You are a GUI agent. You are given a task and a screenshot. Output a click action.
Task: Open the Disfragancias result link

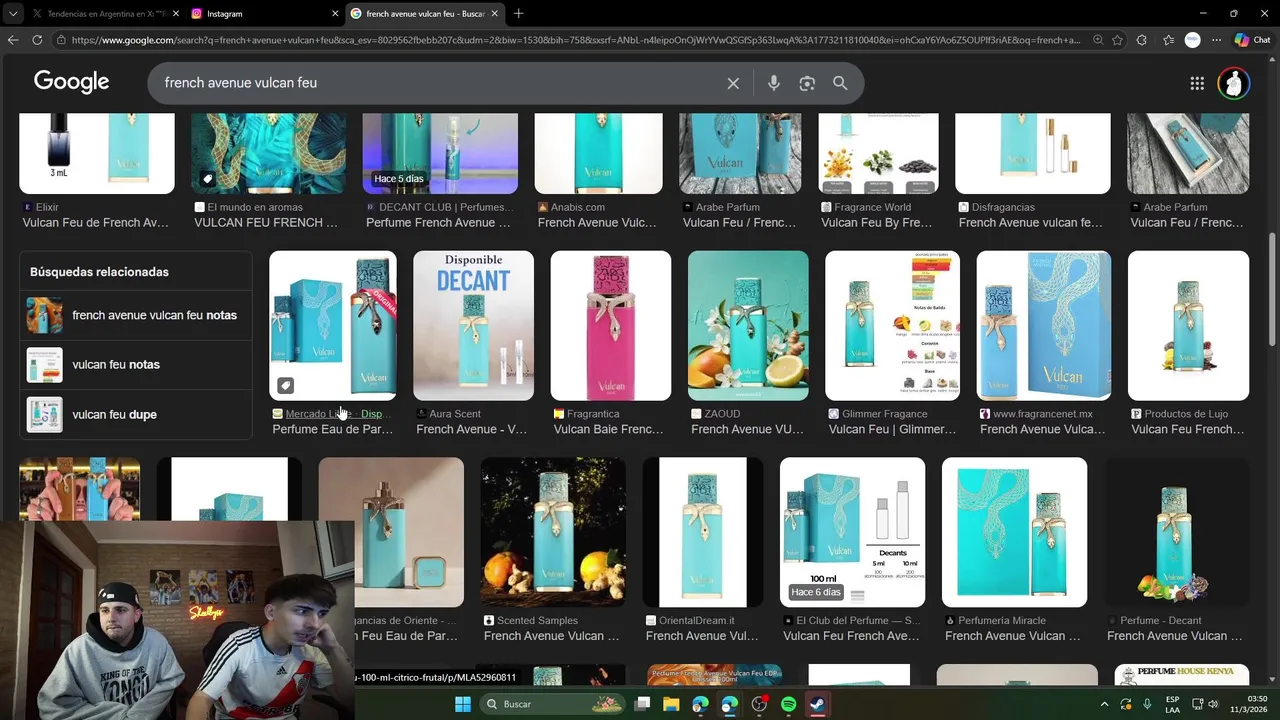coord(1031,215)
